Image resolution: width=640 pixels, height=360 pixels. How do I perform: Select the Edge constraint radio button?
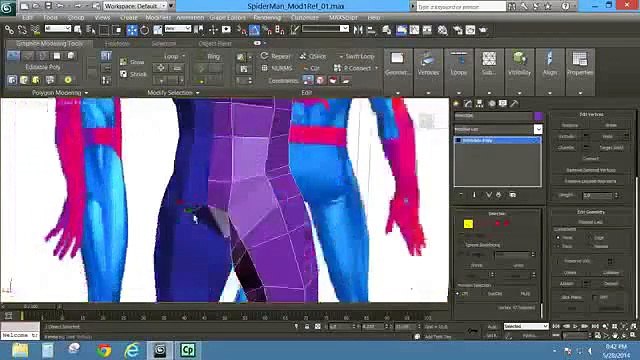pyautogui.click(x=590, y=238)
